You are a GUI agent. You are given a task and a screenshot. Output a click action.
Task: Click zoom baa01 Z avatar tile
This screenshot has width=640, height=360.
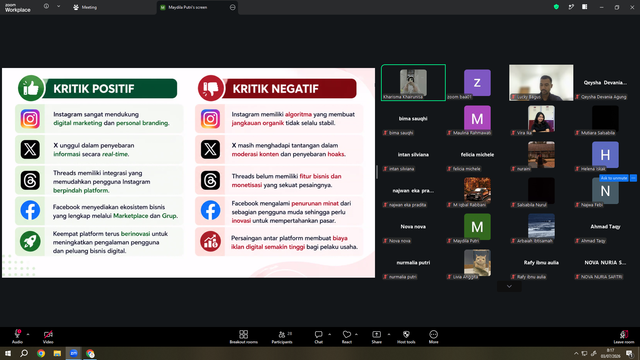[477, 83]
